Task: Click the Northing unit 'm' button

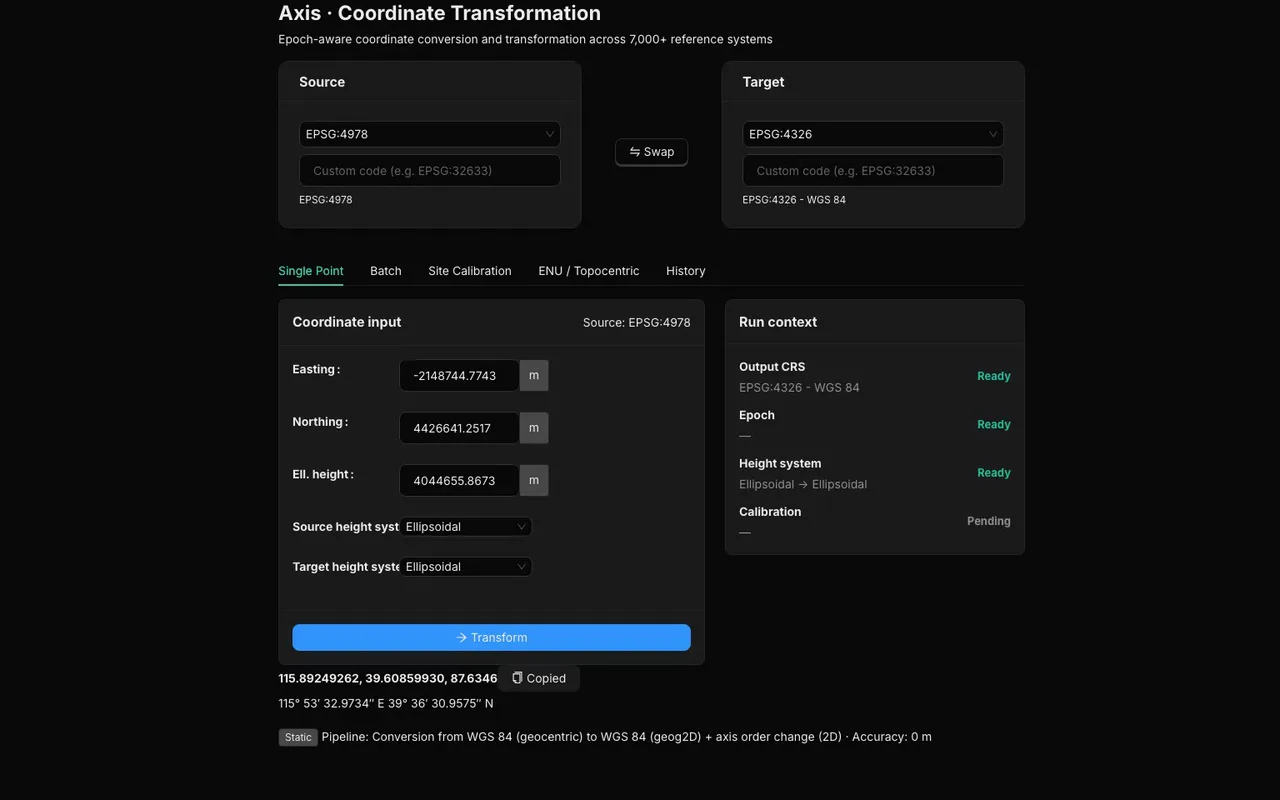Action: pos(534,428)
